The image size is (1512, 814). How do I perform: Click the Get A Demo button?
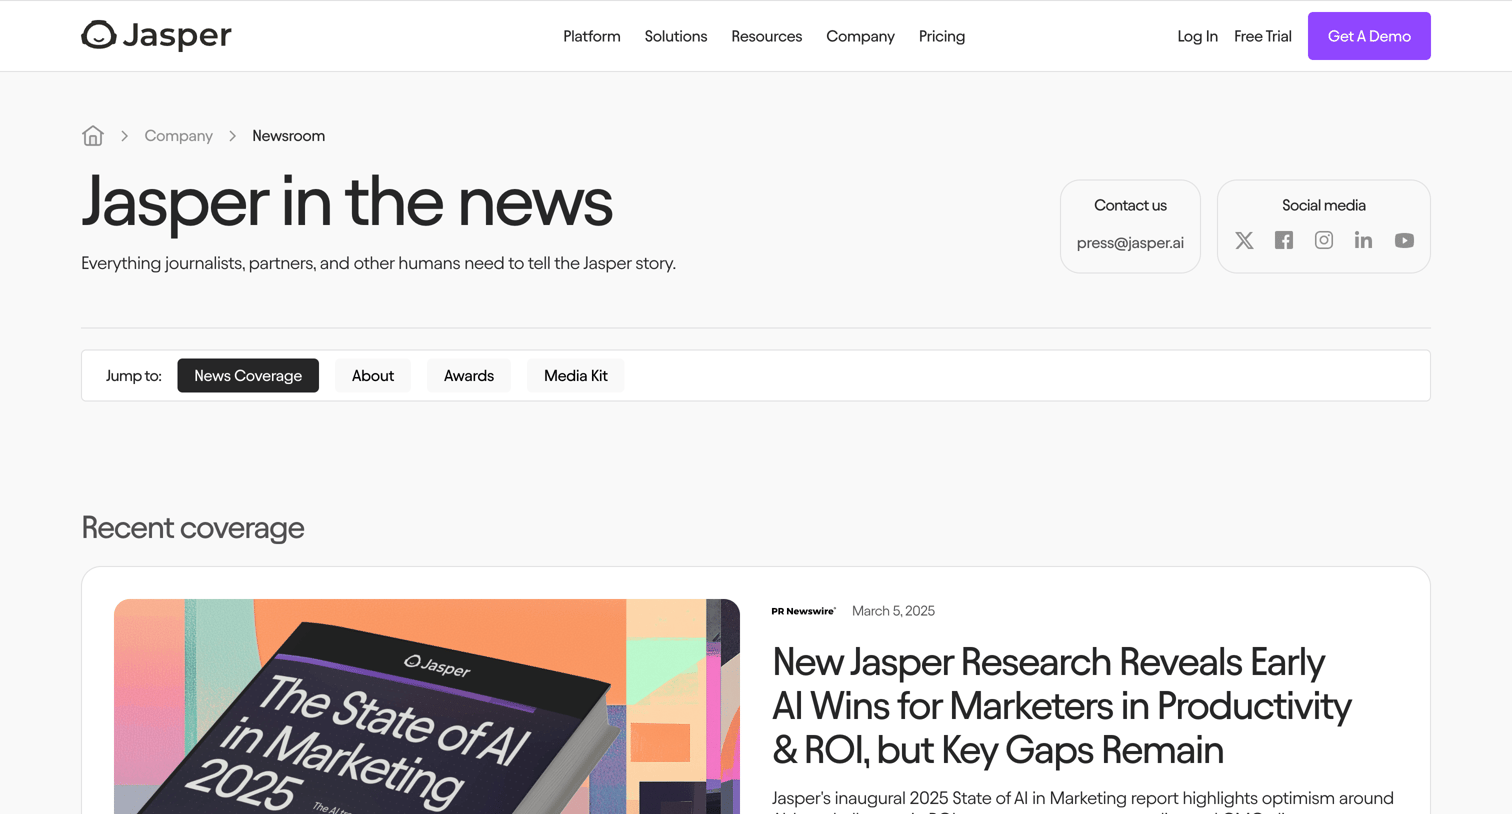tap(1369, 36)
